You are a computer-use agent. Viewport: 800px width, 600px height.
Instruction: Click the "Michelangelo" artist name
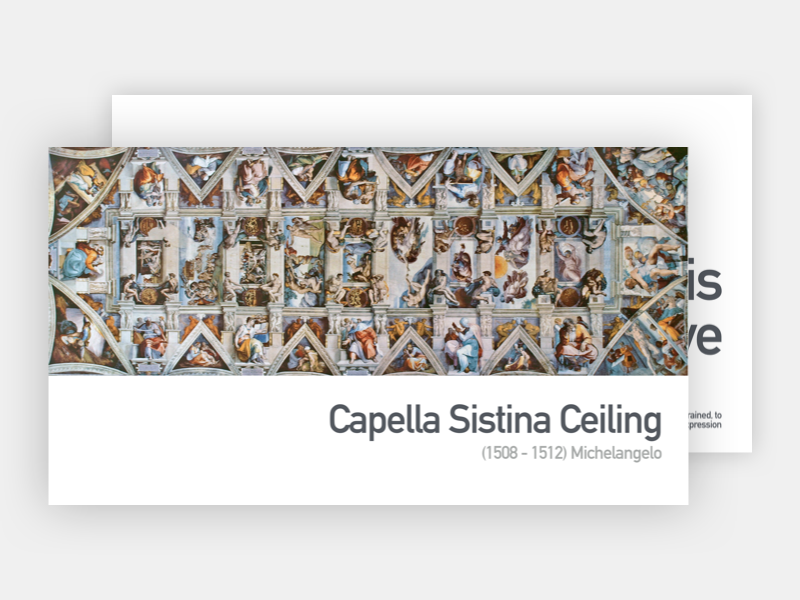(616, 453)
